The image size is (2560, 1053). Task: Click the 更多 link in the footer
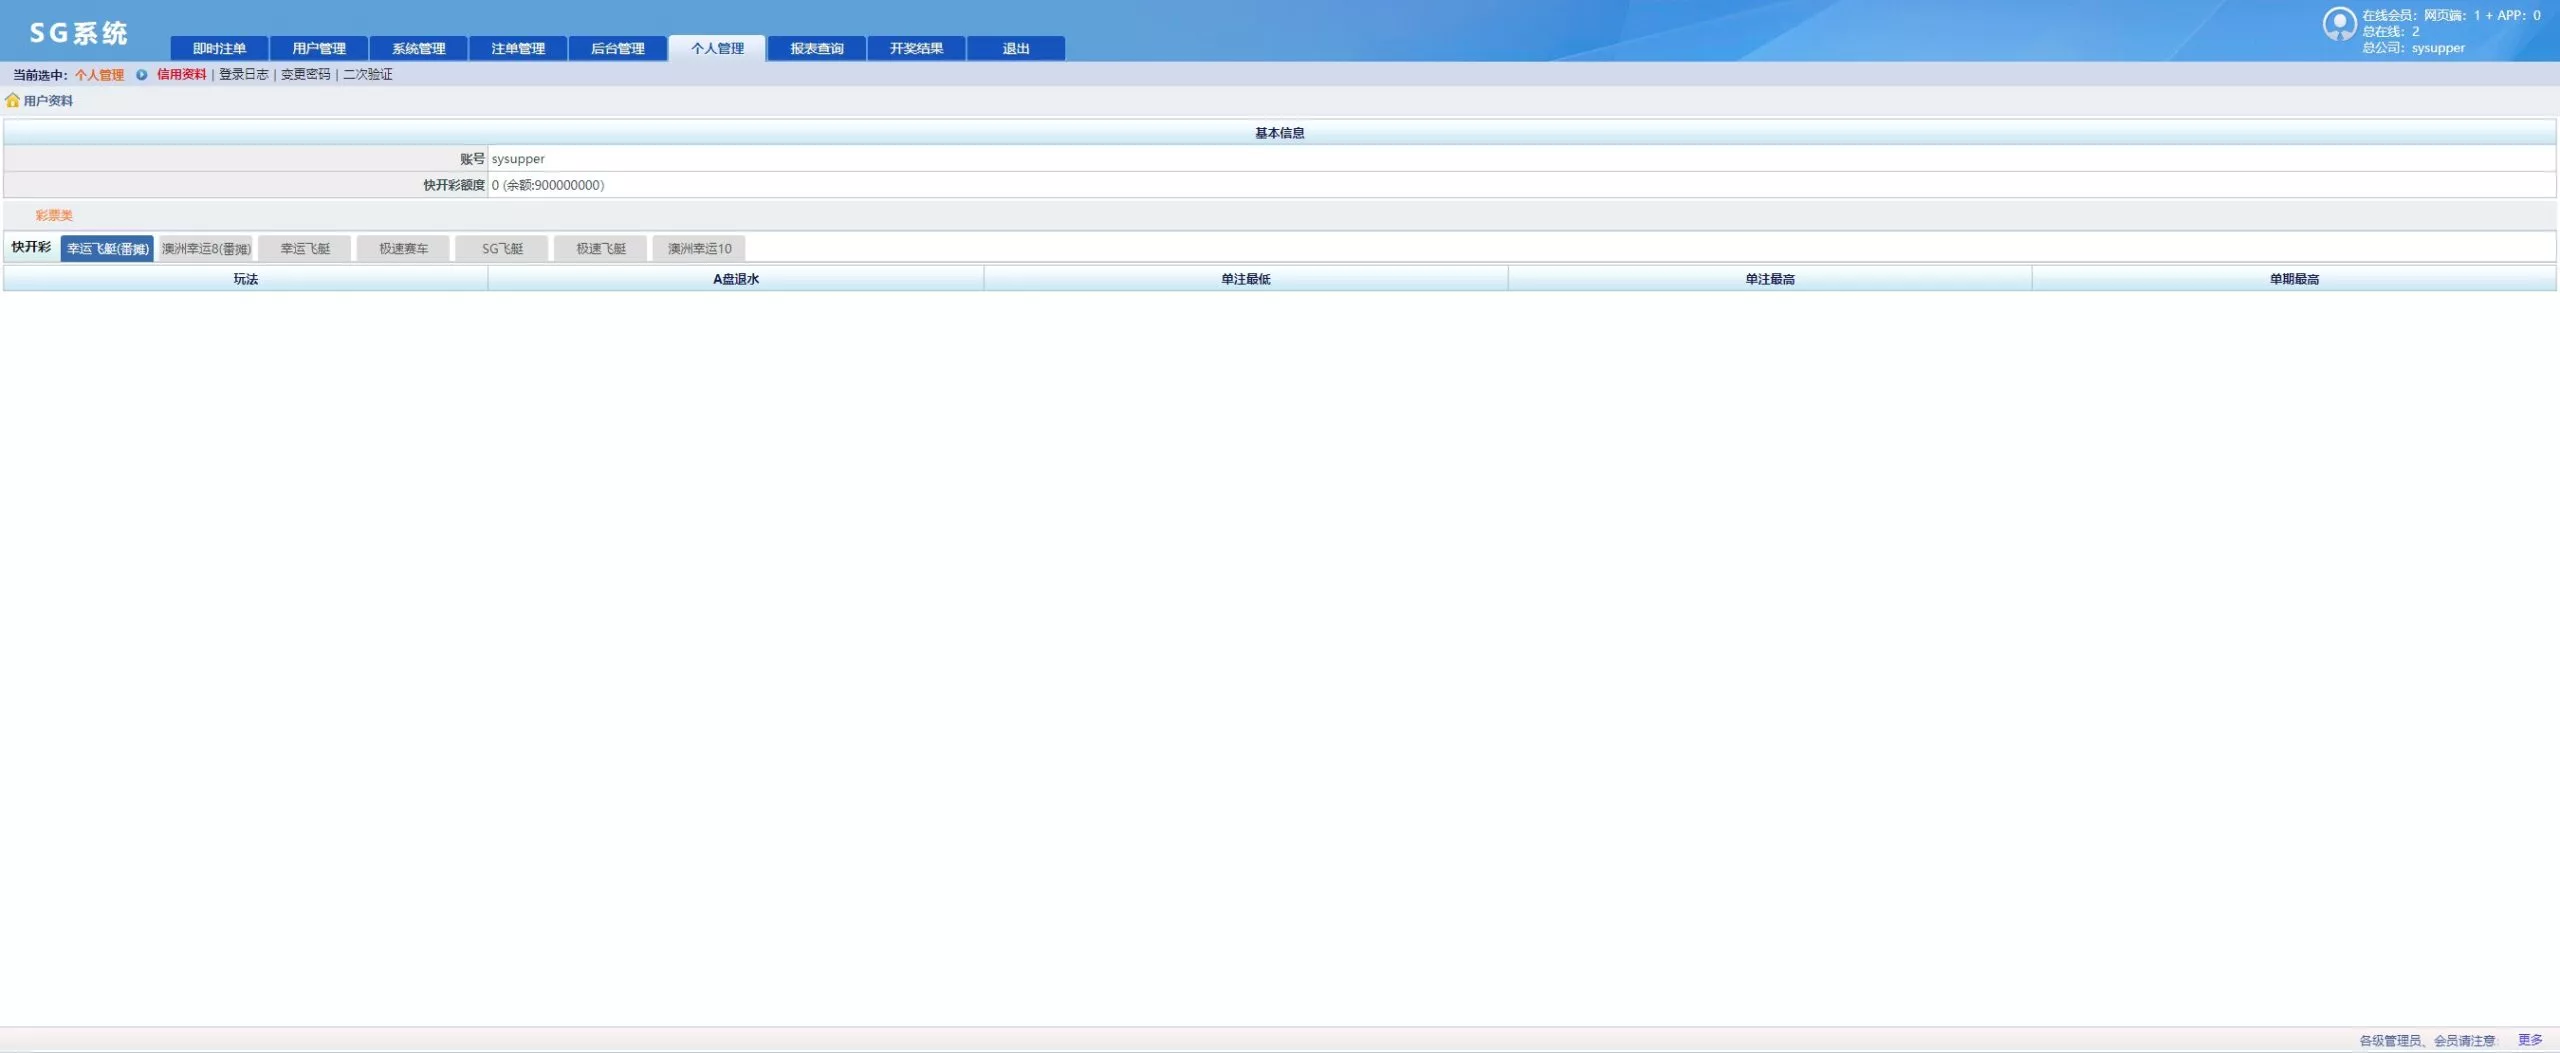pyautogui.click(x=2529, y=1040)
